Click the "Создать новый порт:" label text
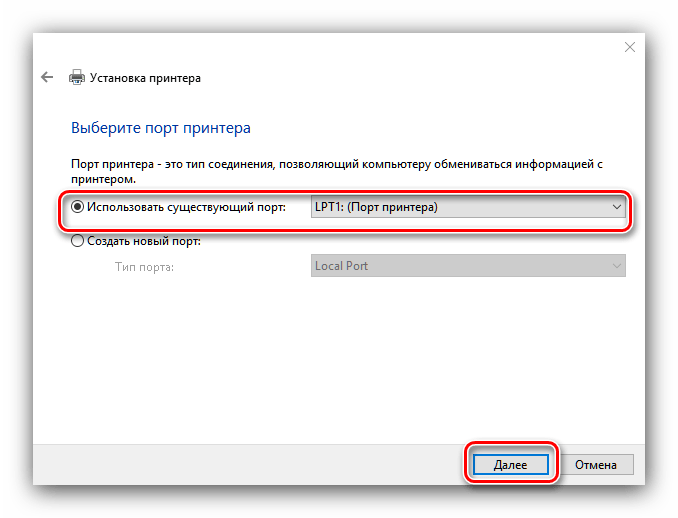The image size is (678, 518). pyautogui.click(x=144, y=241)
